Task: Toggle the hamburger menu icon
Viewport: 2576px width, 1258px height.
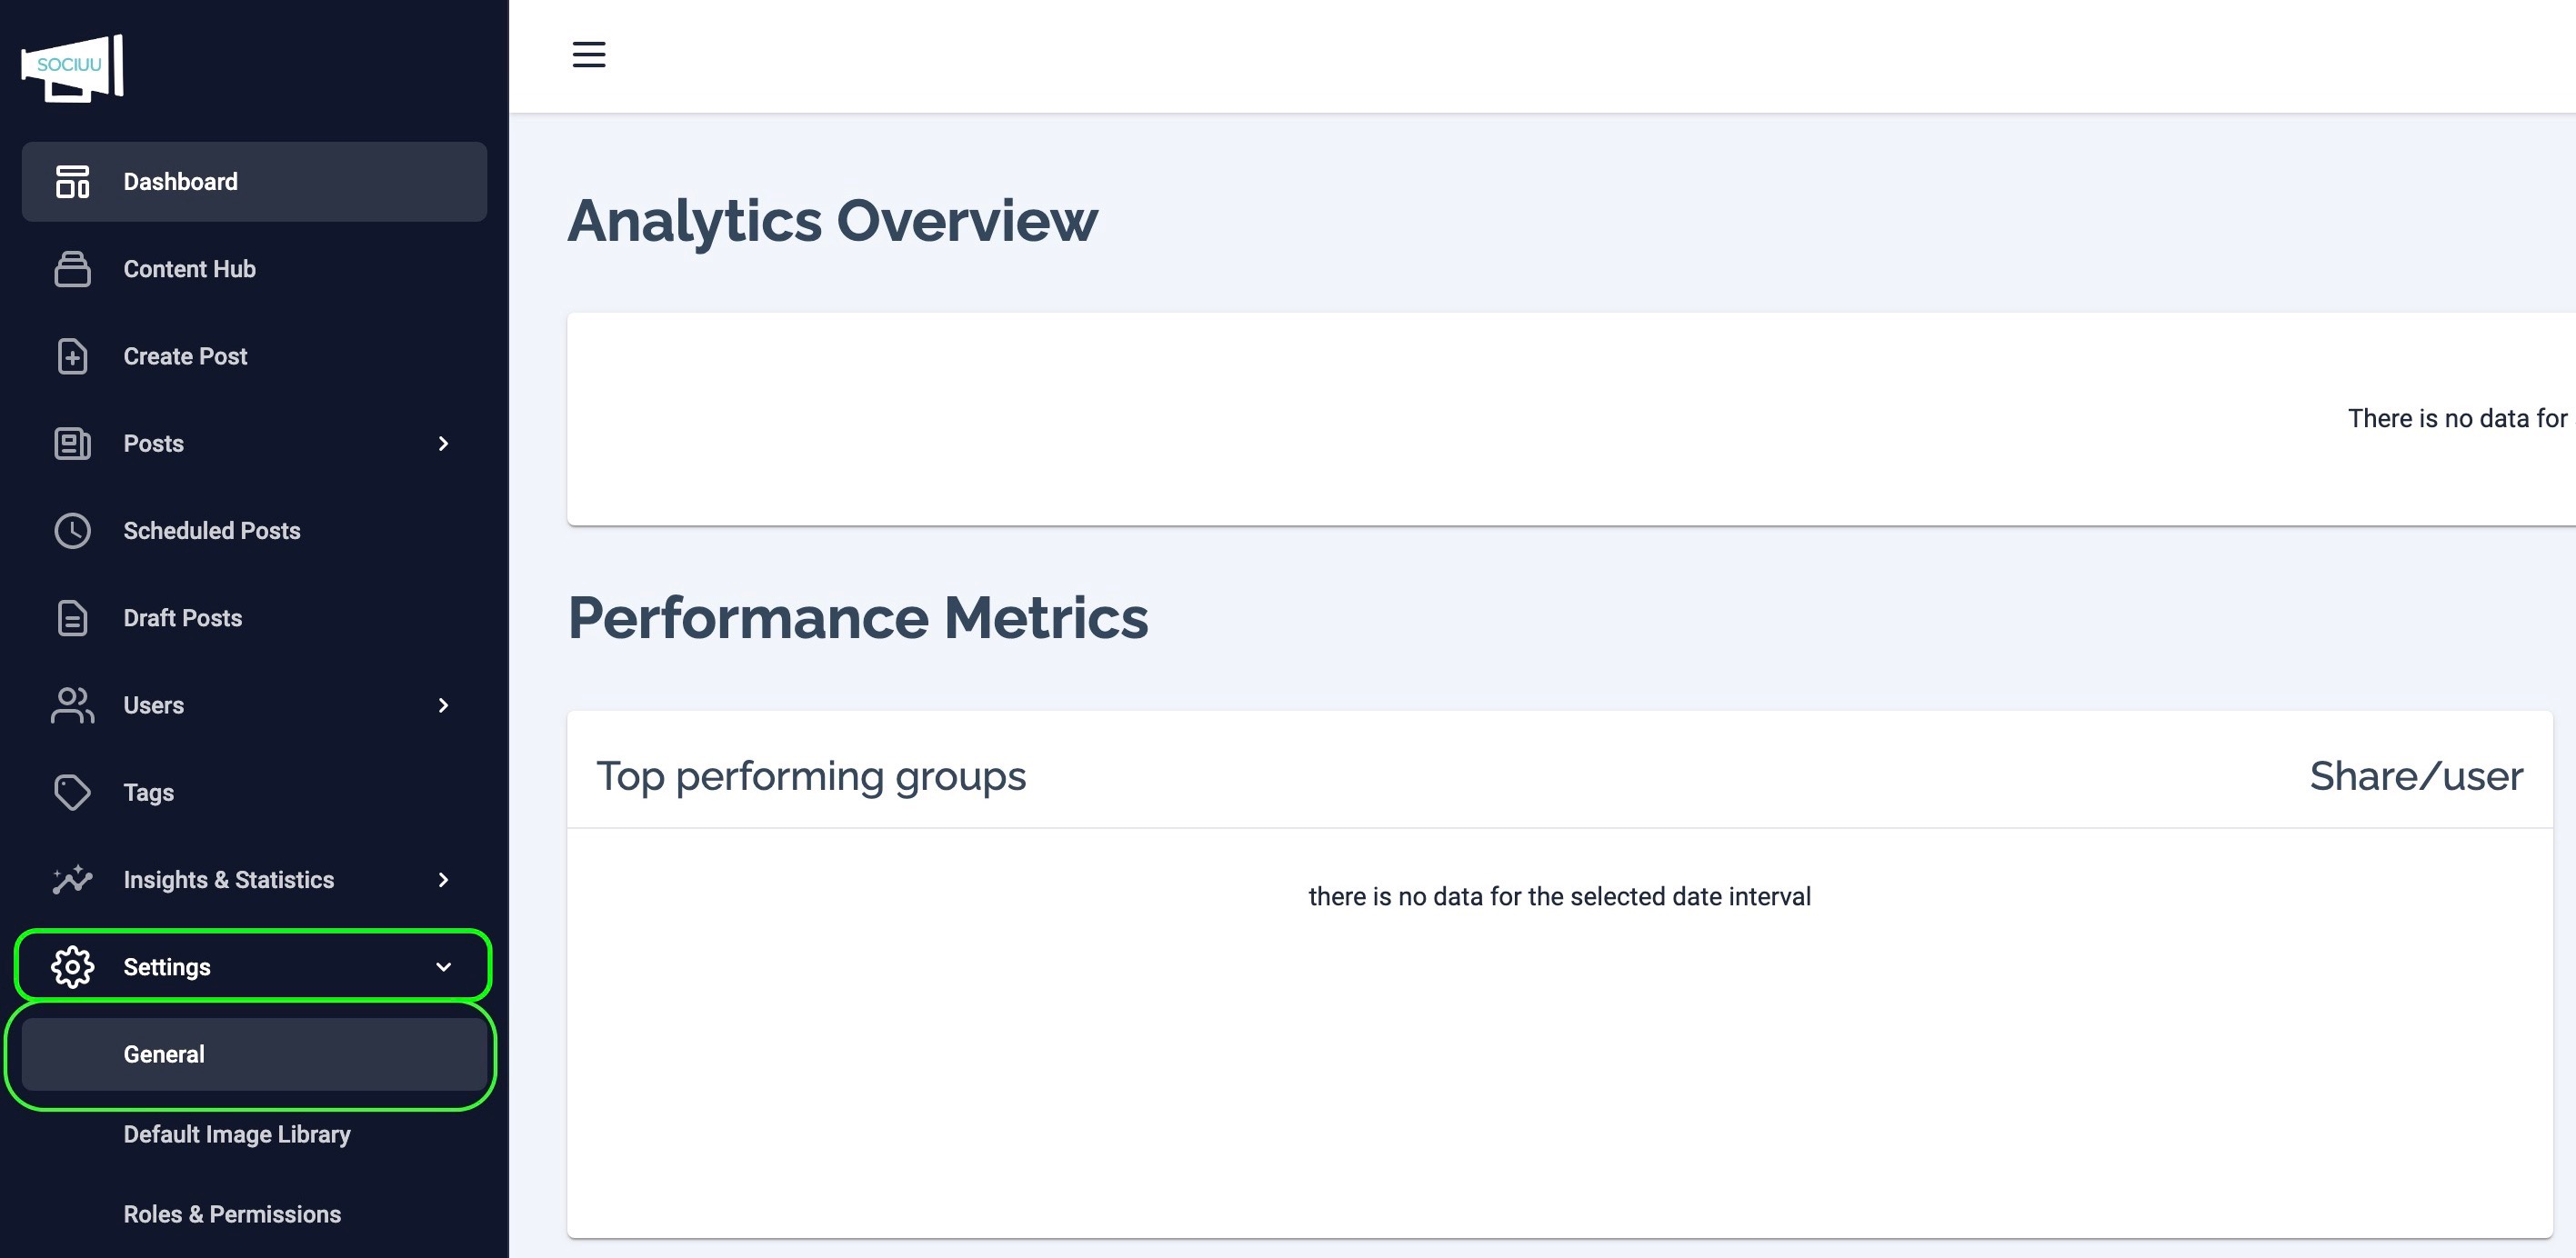Action: tap(588, 54)
